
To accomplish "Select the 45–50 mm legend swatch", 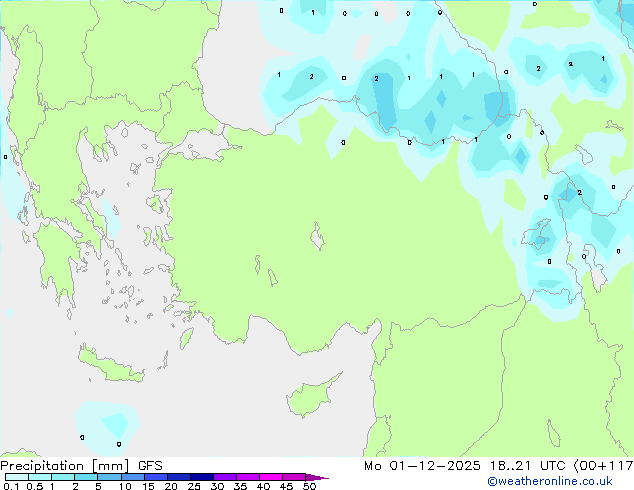I will (294, 477).
